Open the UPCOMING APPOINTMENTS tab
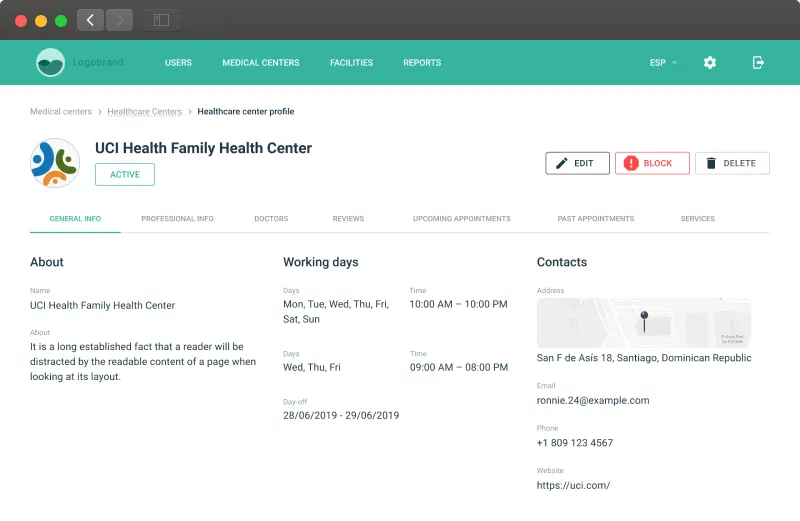 tap(462, 218)
